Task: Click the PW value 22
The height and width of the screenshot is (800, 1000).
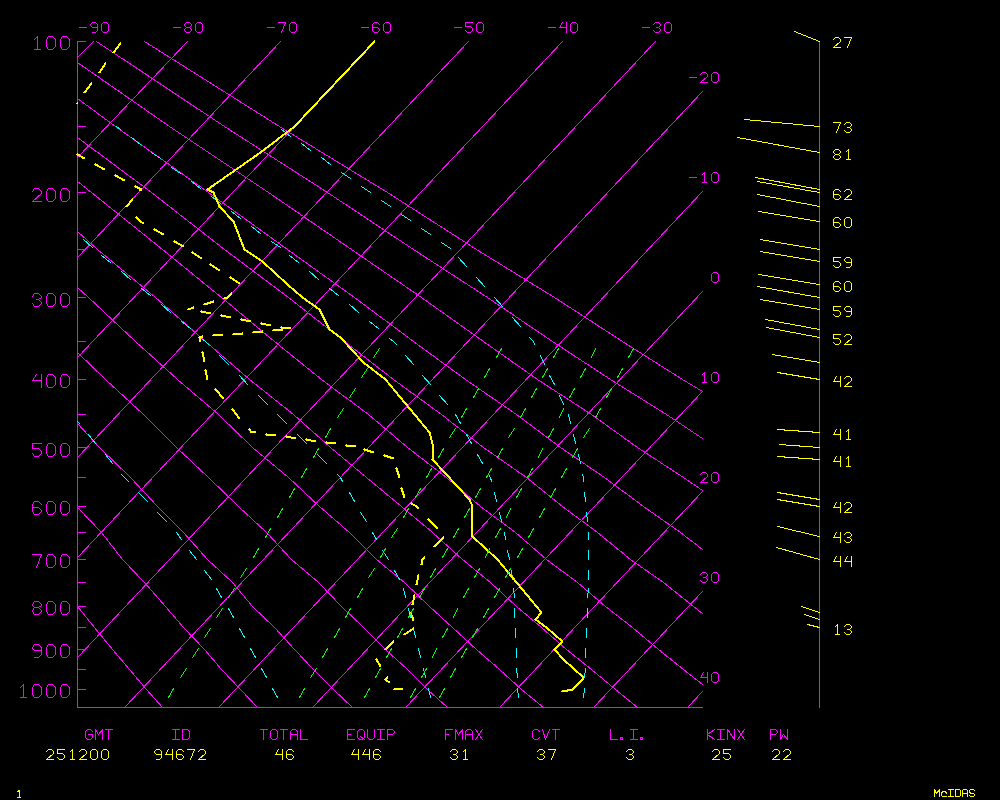Action: tap(781, 755)
